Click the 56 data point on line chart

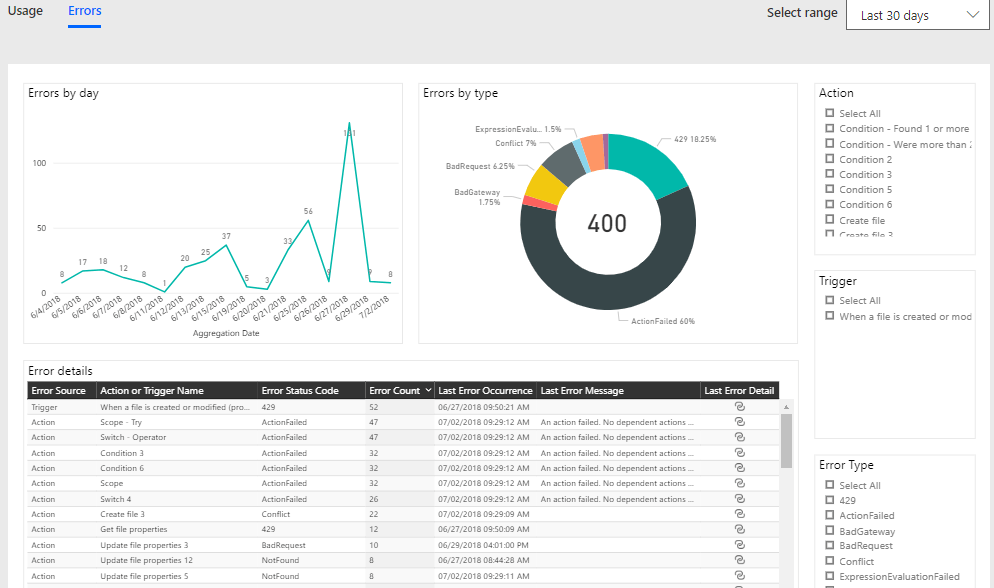(x=308, y=220)
